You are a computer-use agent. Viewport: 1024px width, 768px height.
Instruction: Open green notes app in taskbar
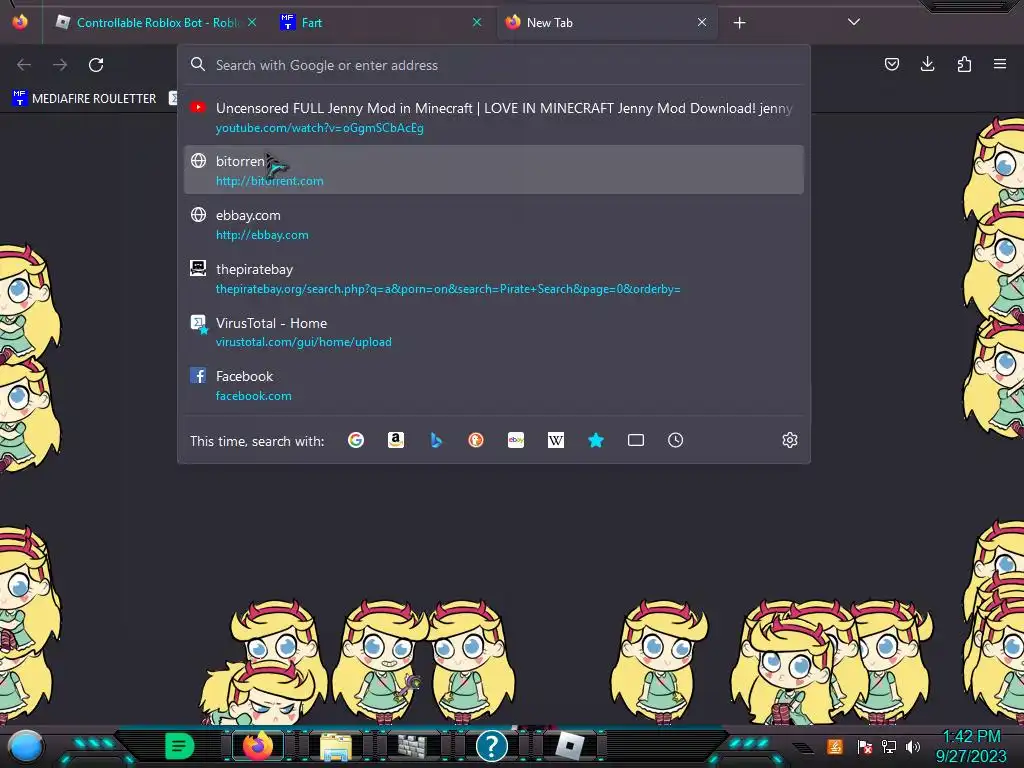pos(180,746)
